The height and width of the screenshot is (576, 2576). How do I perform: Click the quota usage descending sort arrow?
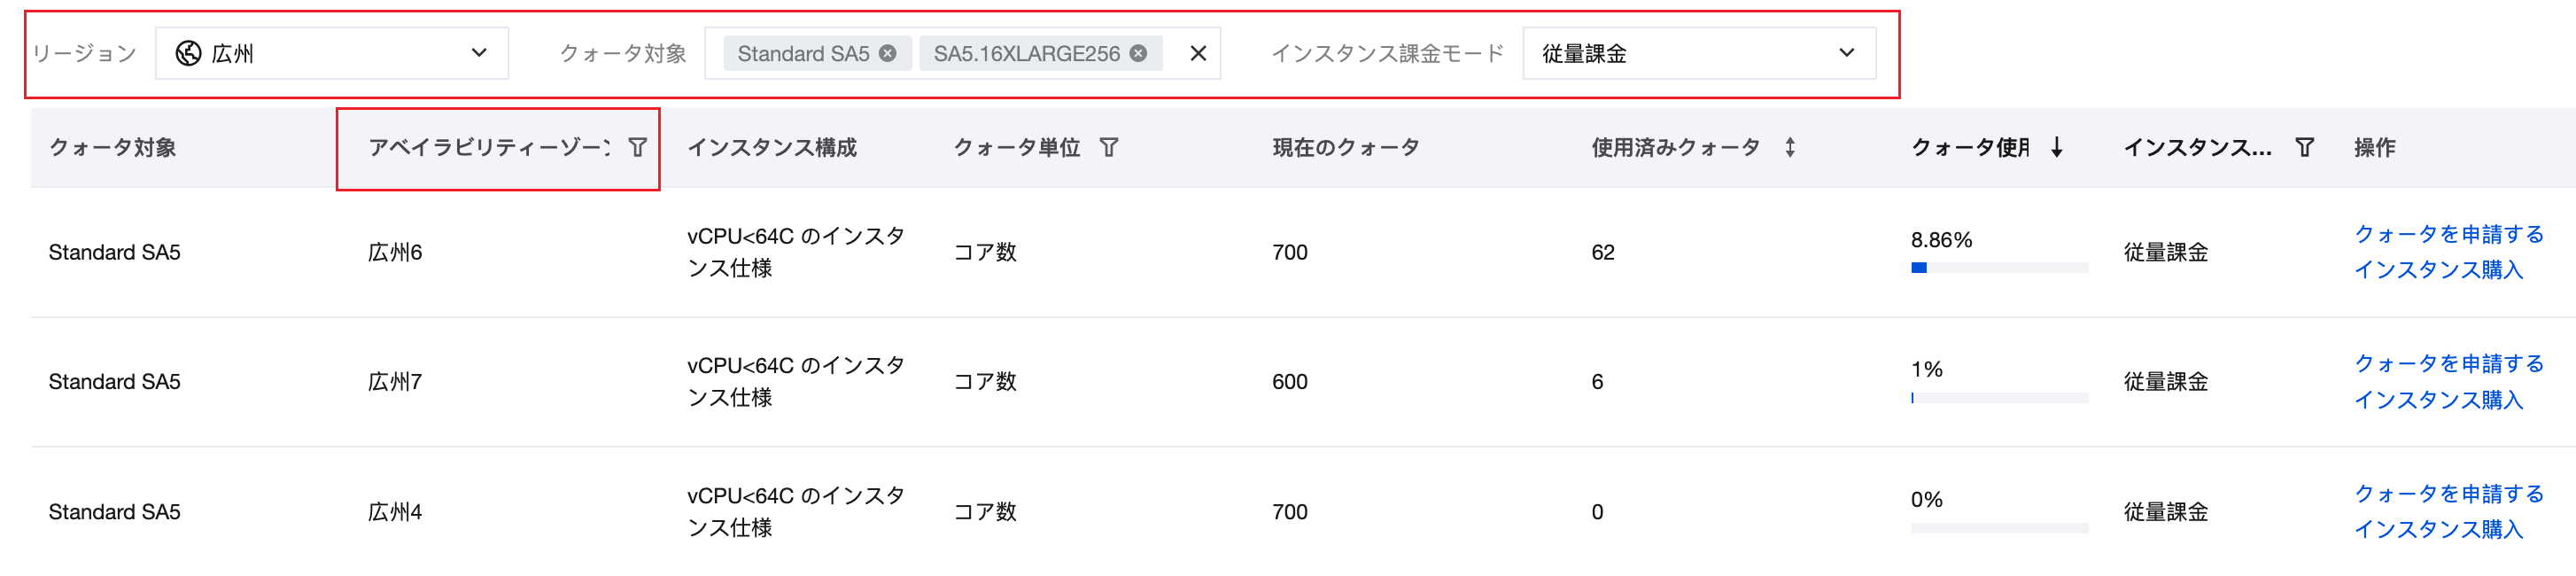point(2056,148)
